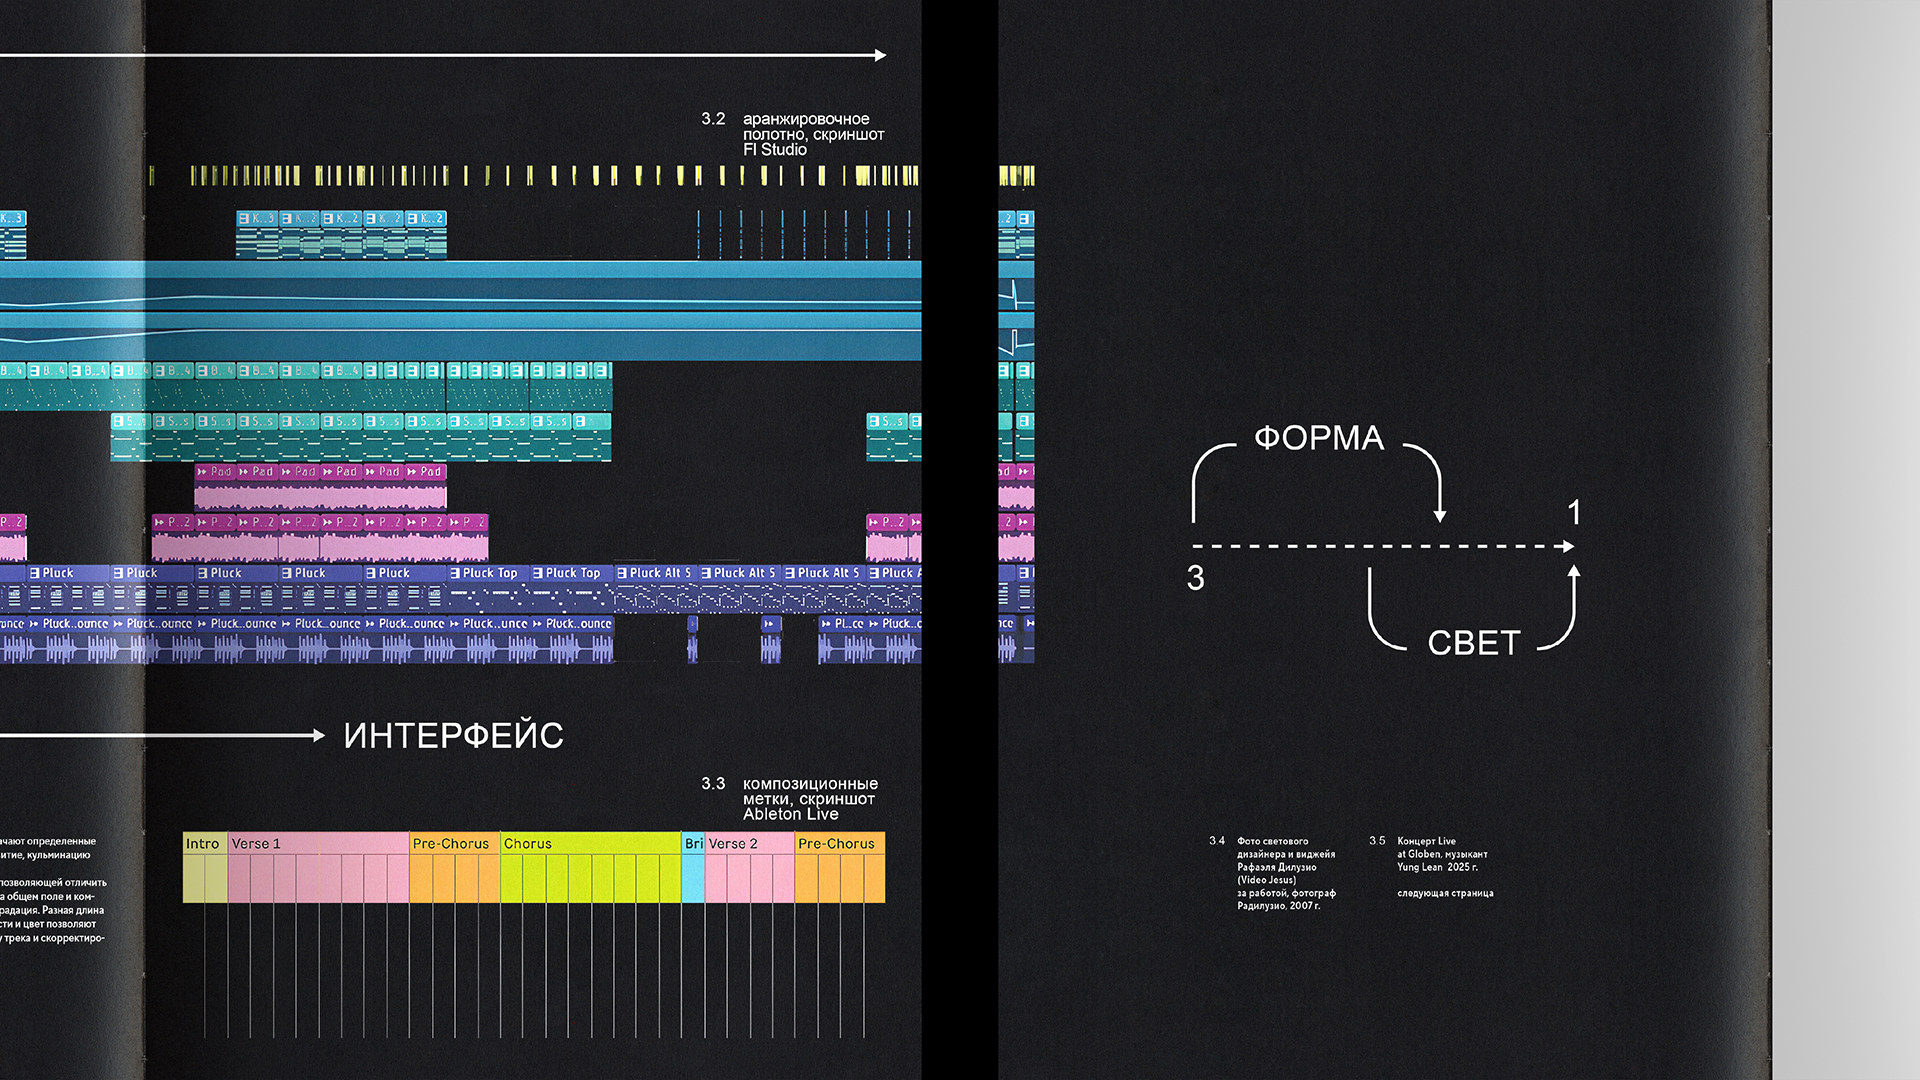This screenshot has width=1920, height=1080.
Task: Click the следующая страница text
Action: [1445, 893]
